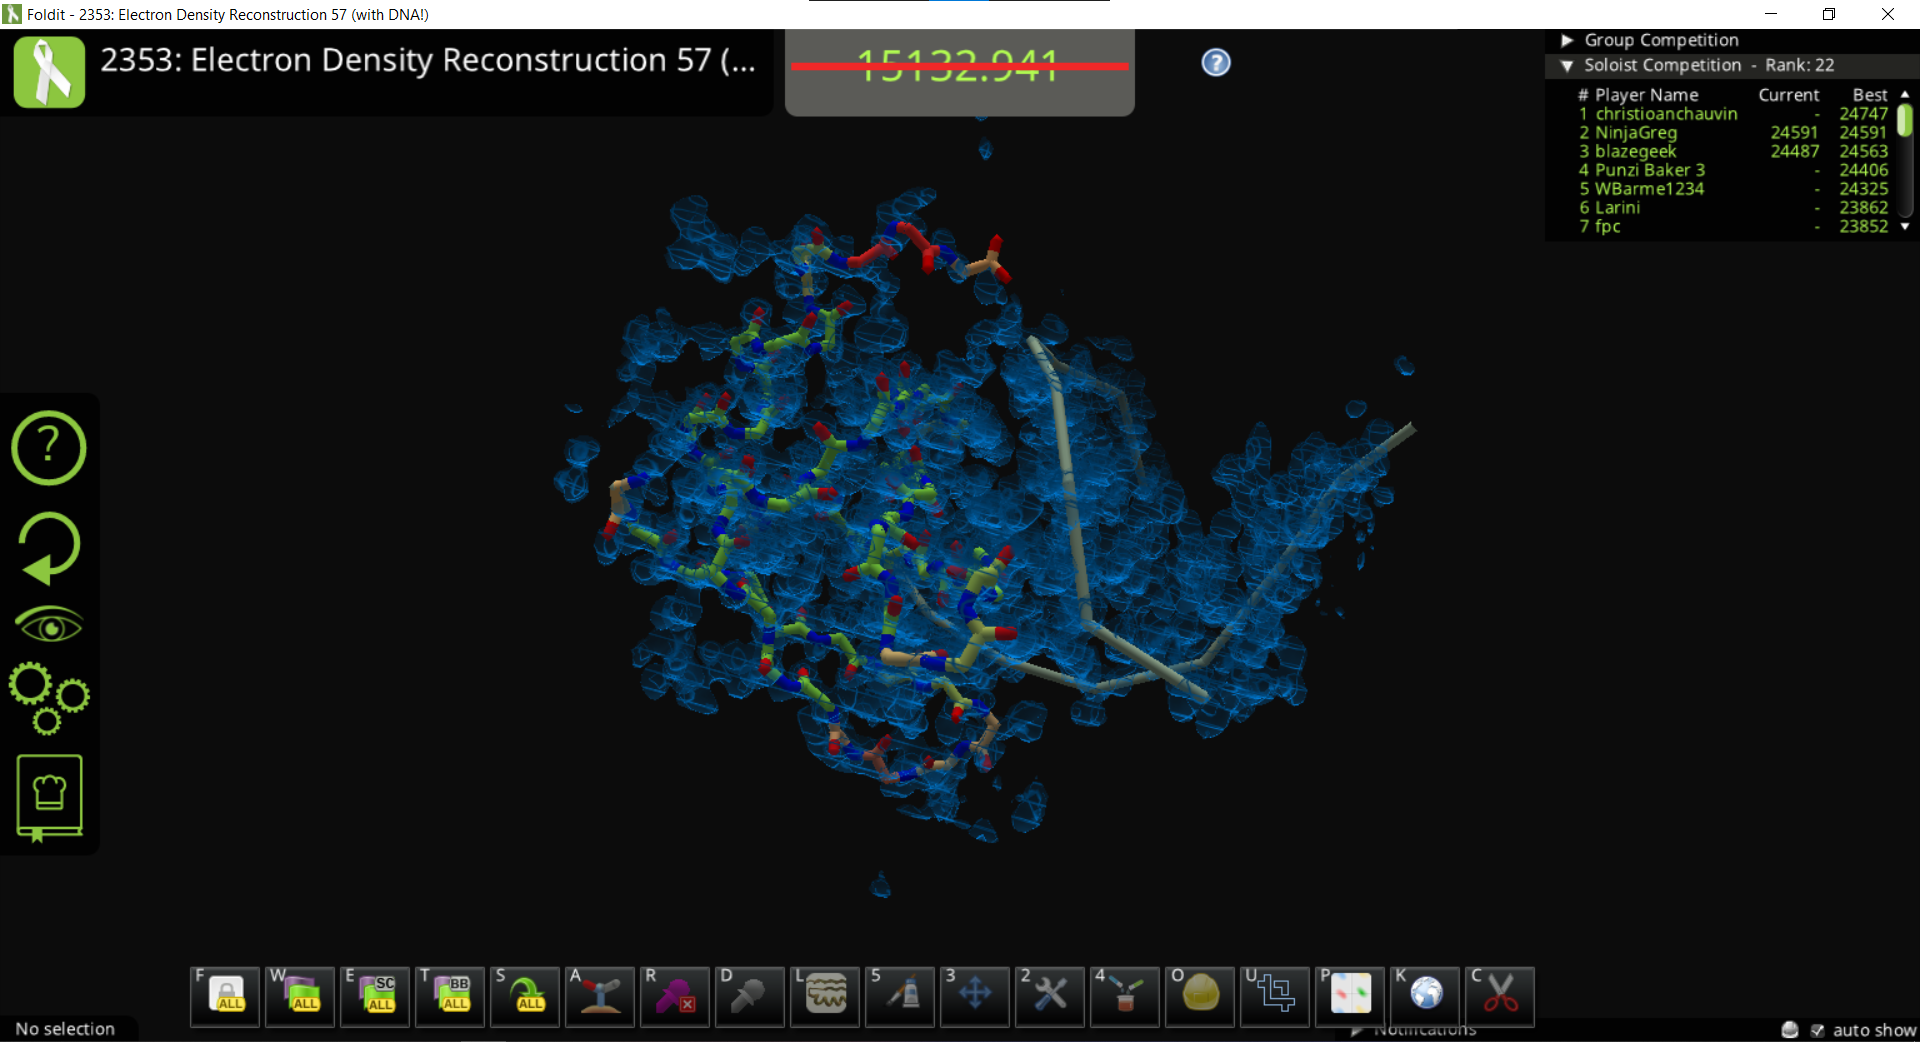Click the blue four-arrow move tool
The image size is (1920, 1042).
point(974,996)
